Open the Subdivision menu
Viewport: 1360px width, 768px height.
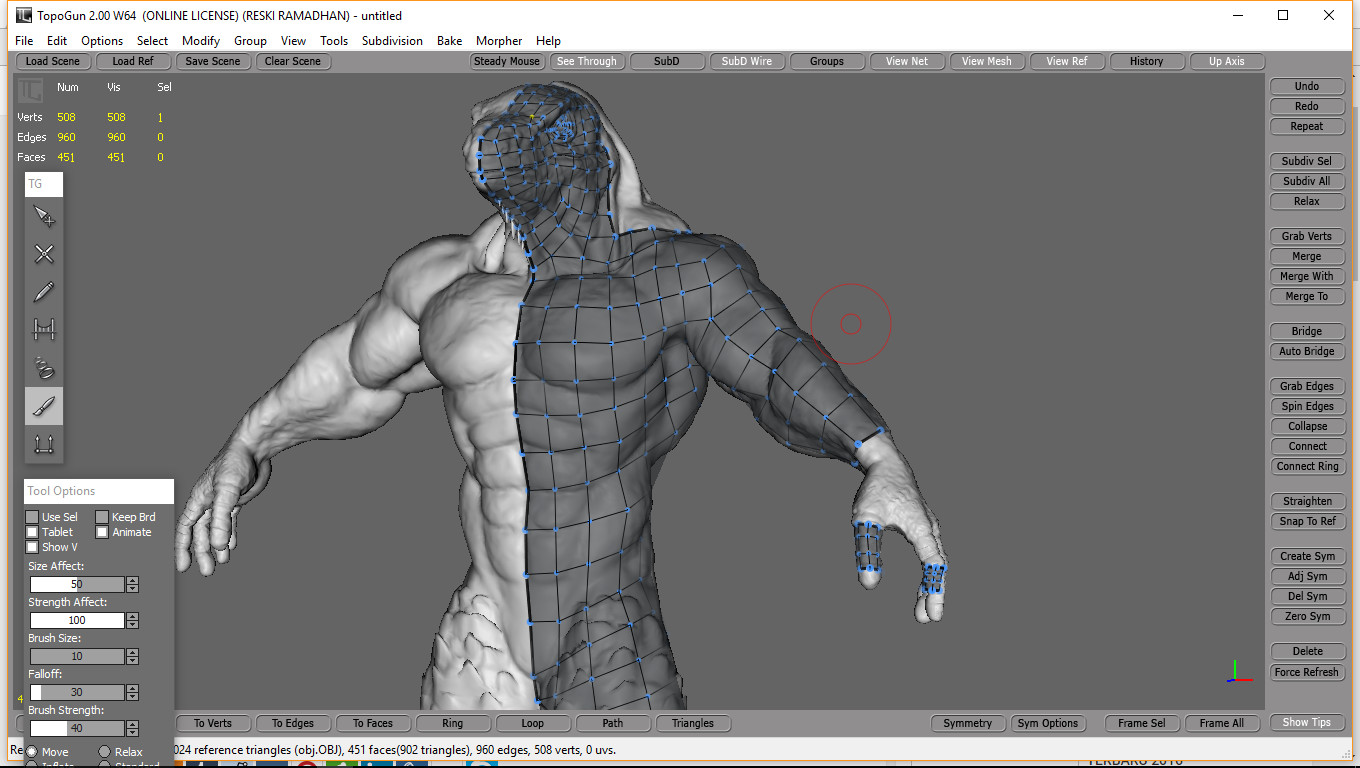392,41
